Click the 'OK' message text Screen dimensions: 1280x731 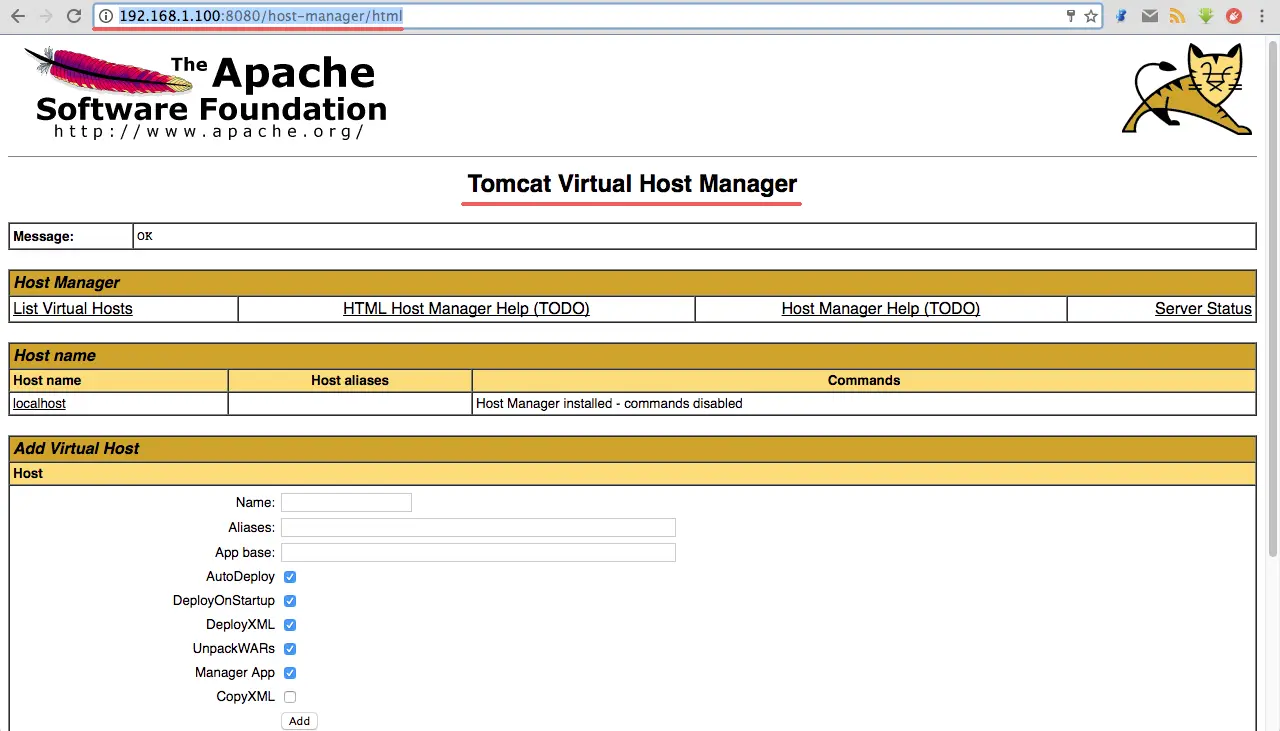pyautogui.click(x=145, y=236)
